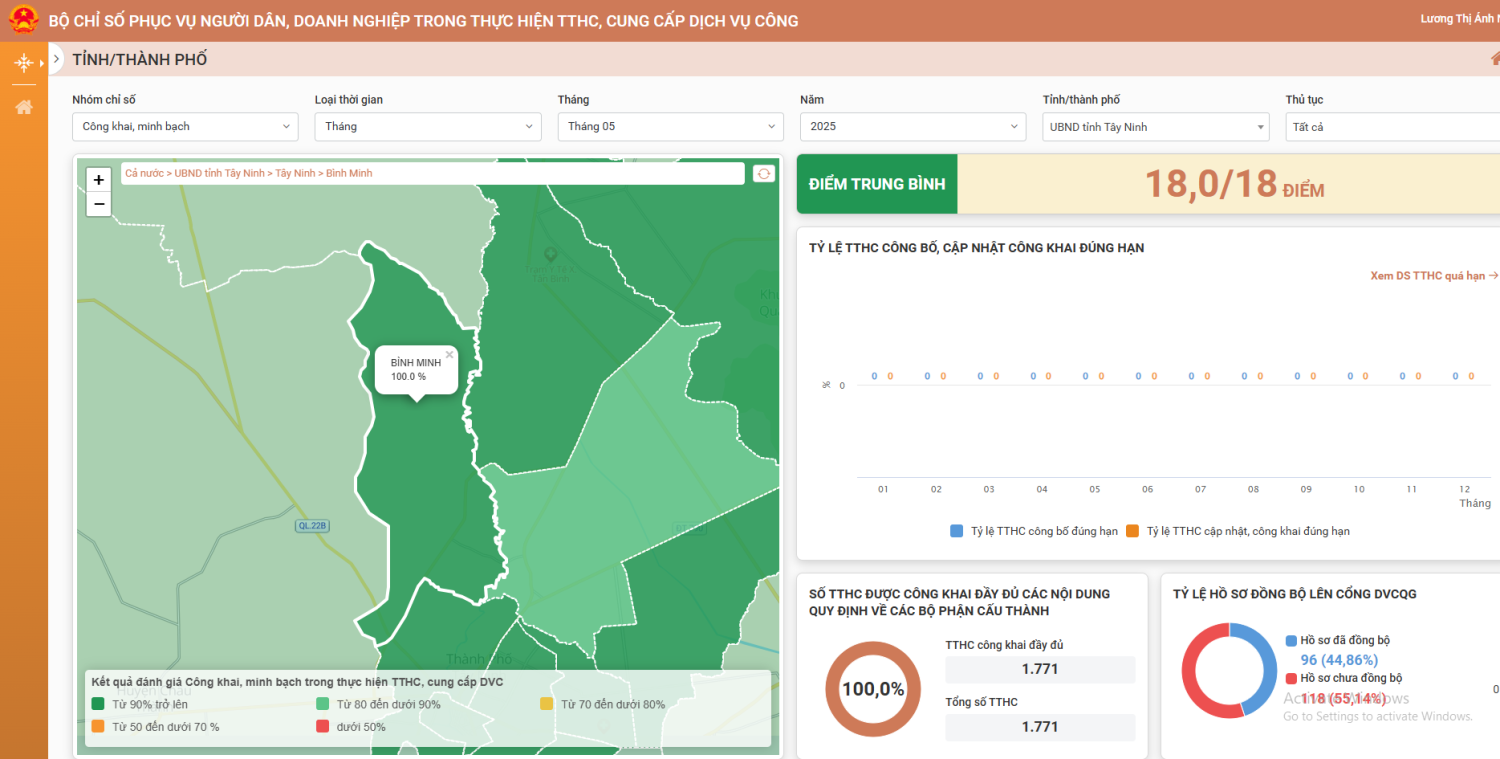Open the Tháng 05 month dropdown

tap(671, 127)
